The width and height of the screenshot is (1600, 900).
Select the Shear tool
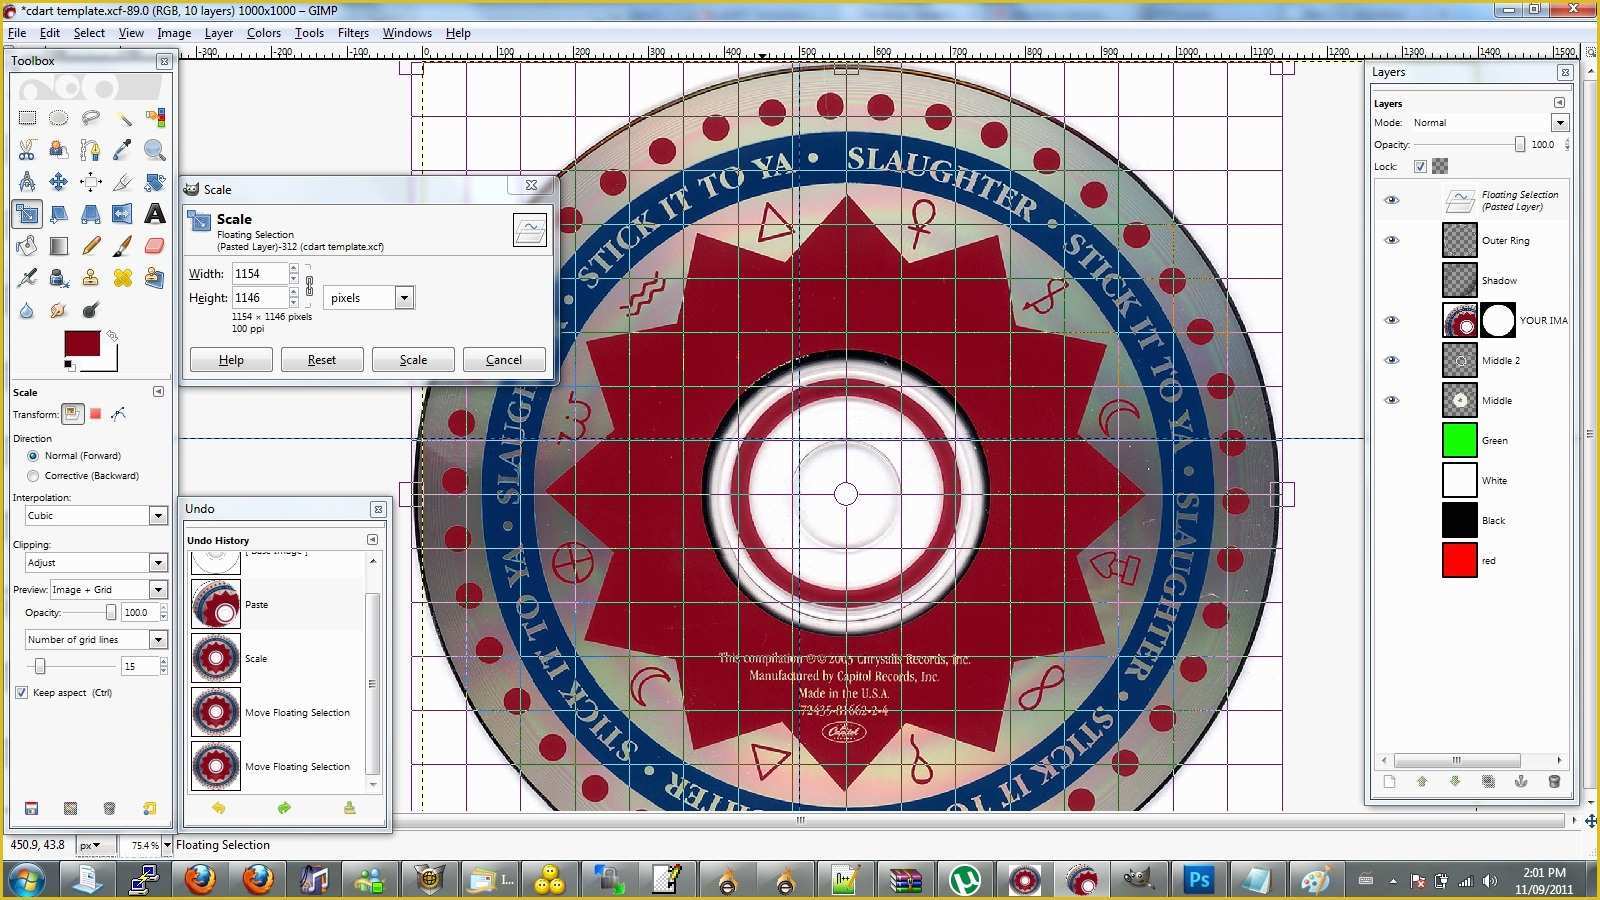click(59, 214)
